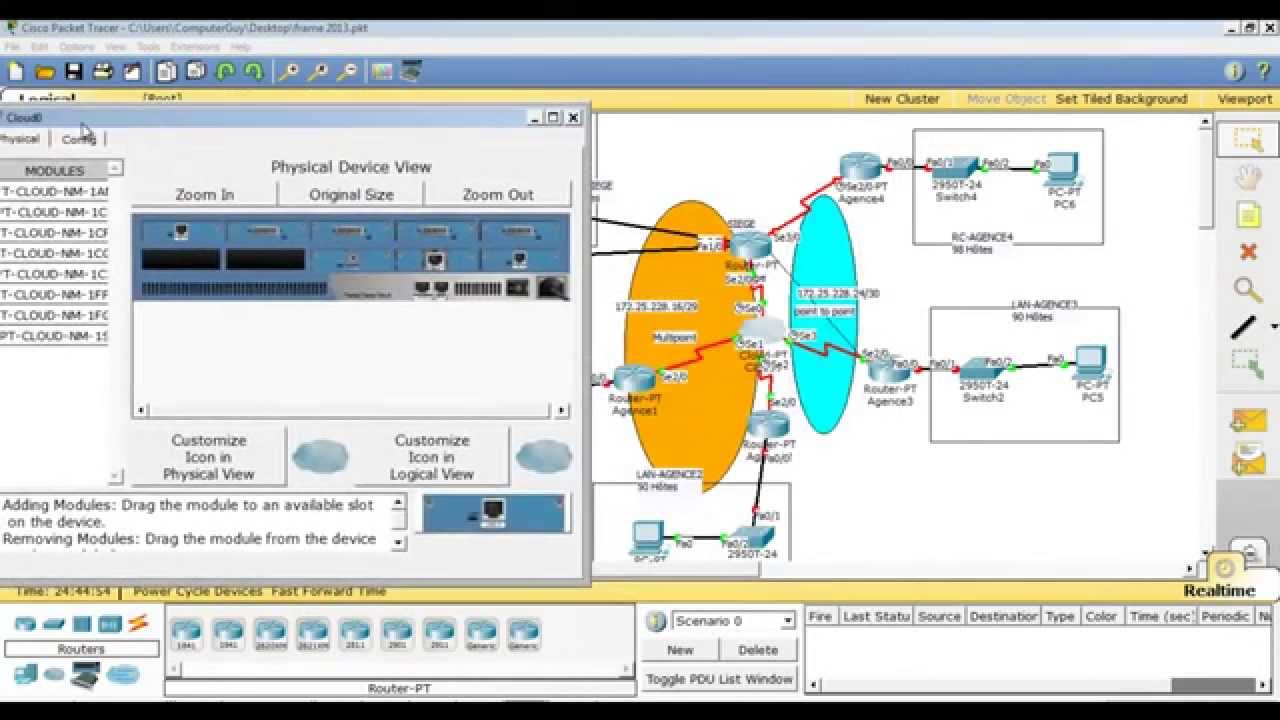Viewport: 1280px width, 720px height.
Task: Select the PT-CLOUD-NM-1AM module
Action: [x=54, y=191]
